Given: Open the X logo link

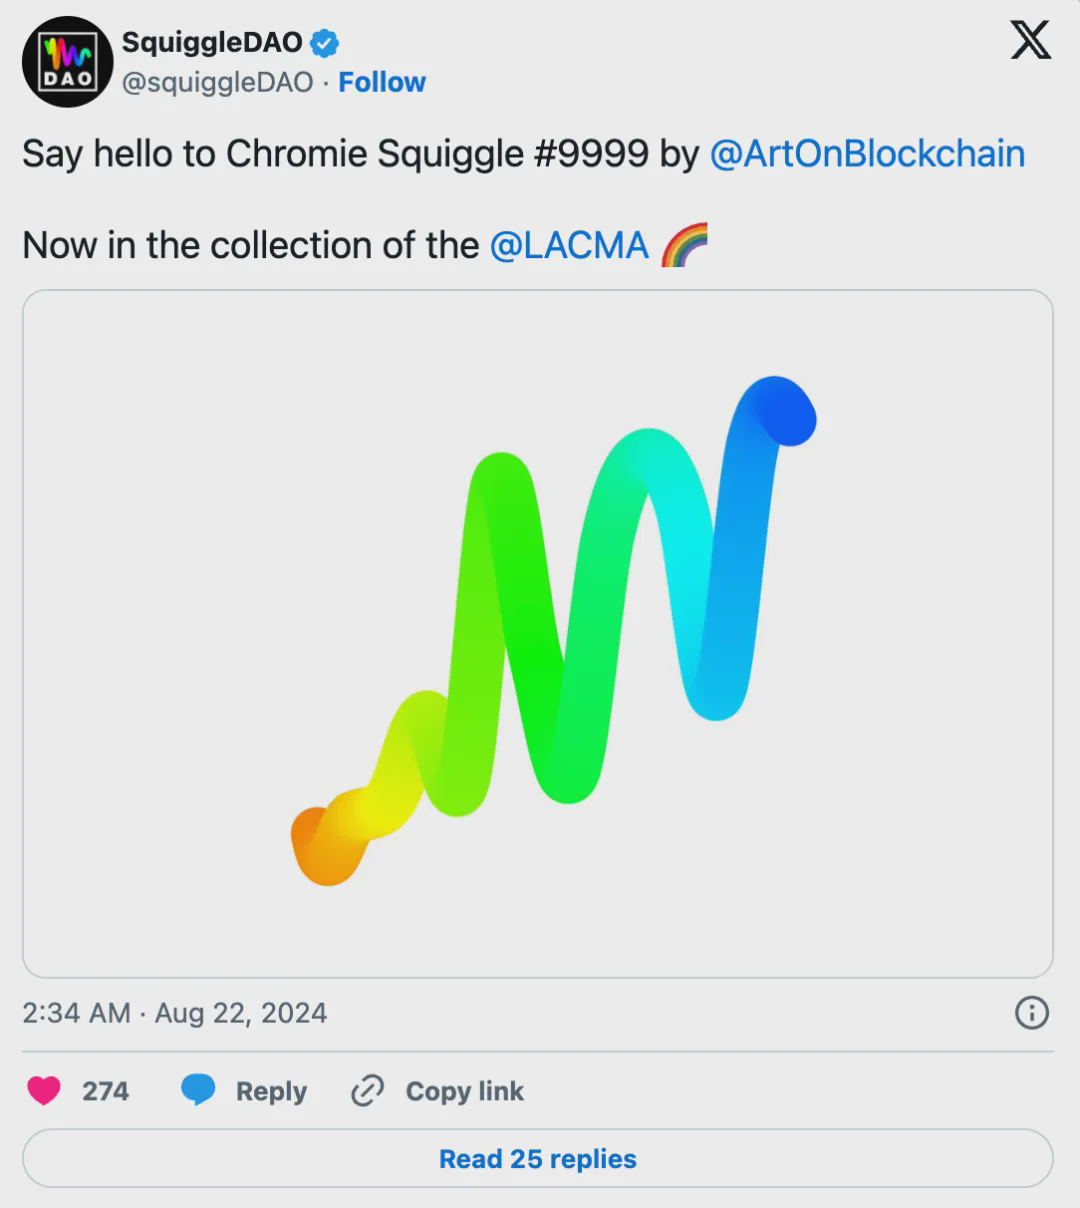Looking at the screenshot, I should coord(1030,41).
